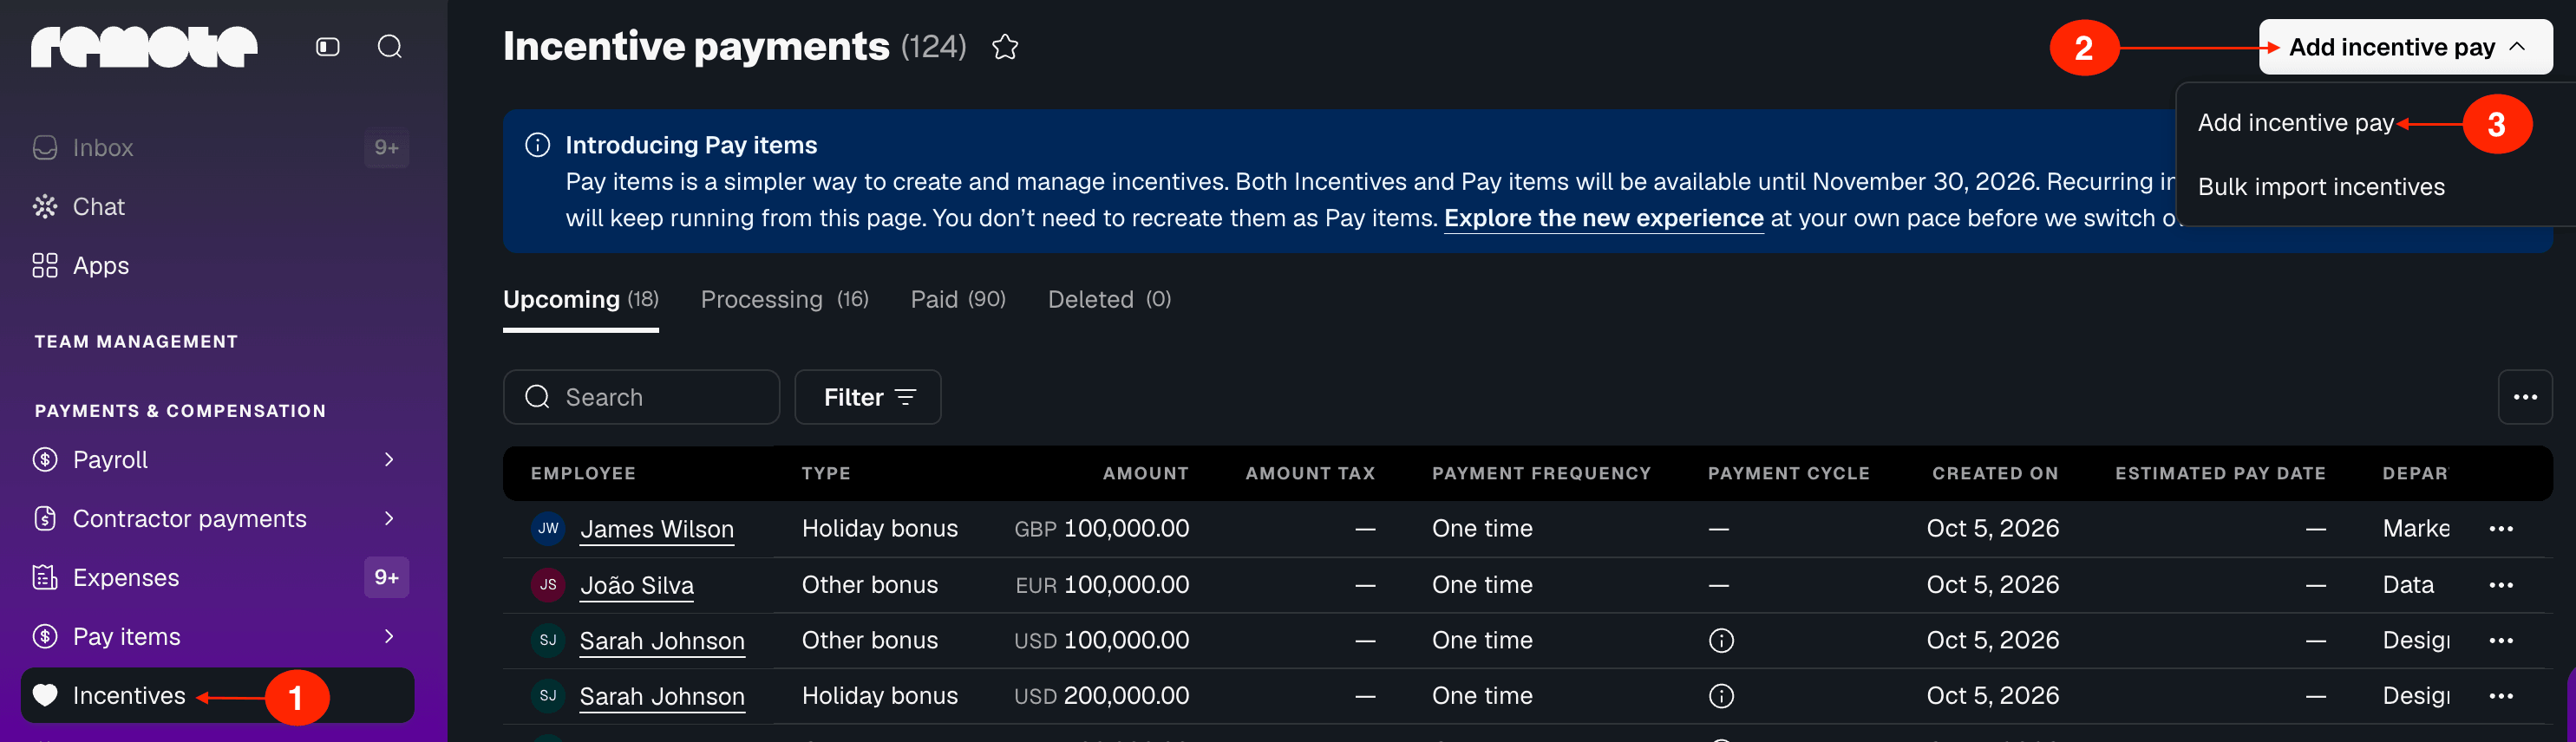Sort by the Amount column header
This screenshot has width=2576, height=742.
[x=1145, y=473]
